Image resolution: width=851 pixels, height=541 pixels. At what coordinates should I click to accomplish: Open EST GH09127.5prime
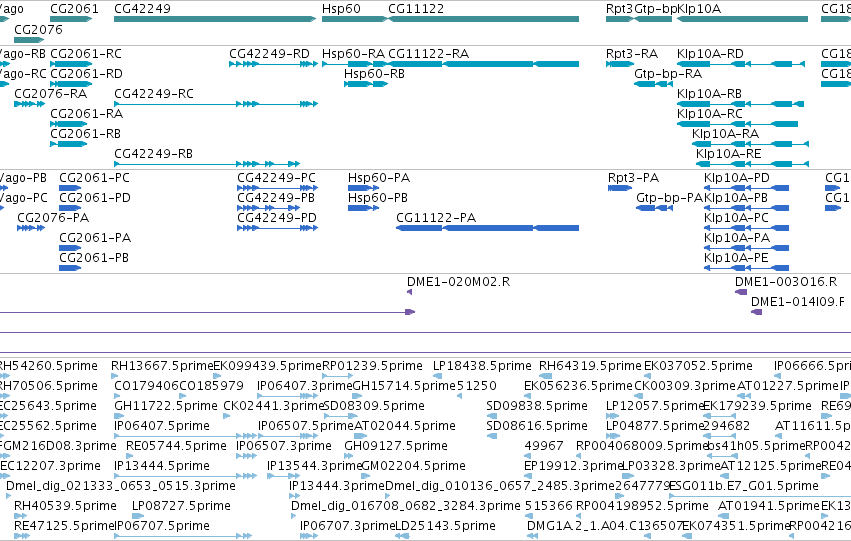tap(349, 456)
